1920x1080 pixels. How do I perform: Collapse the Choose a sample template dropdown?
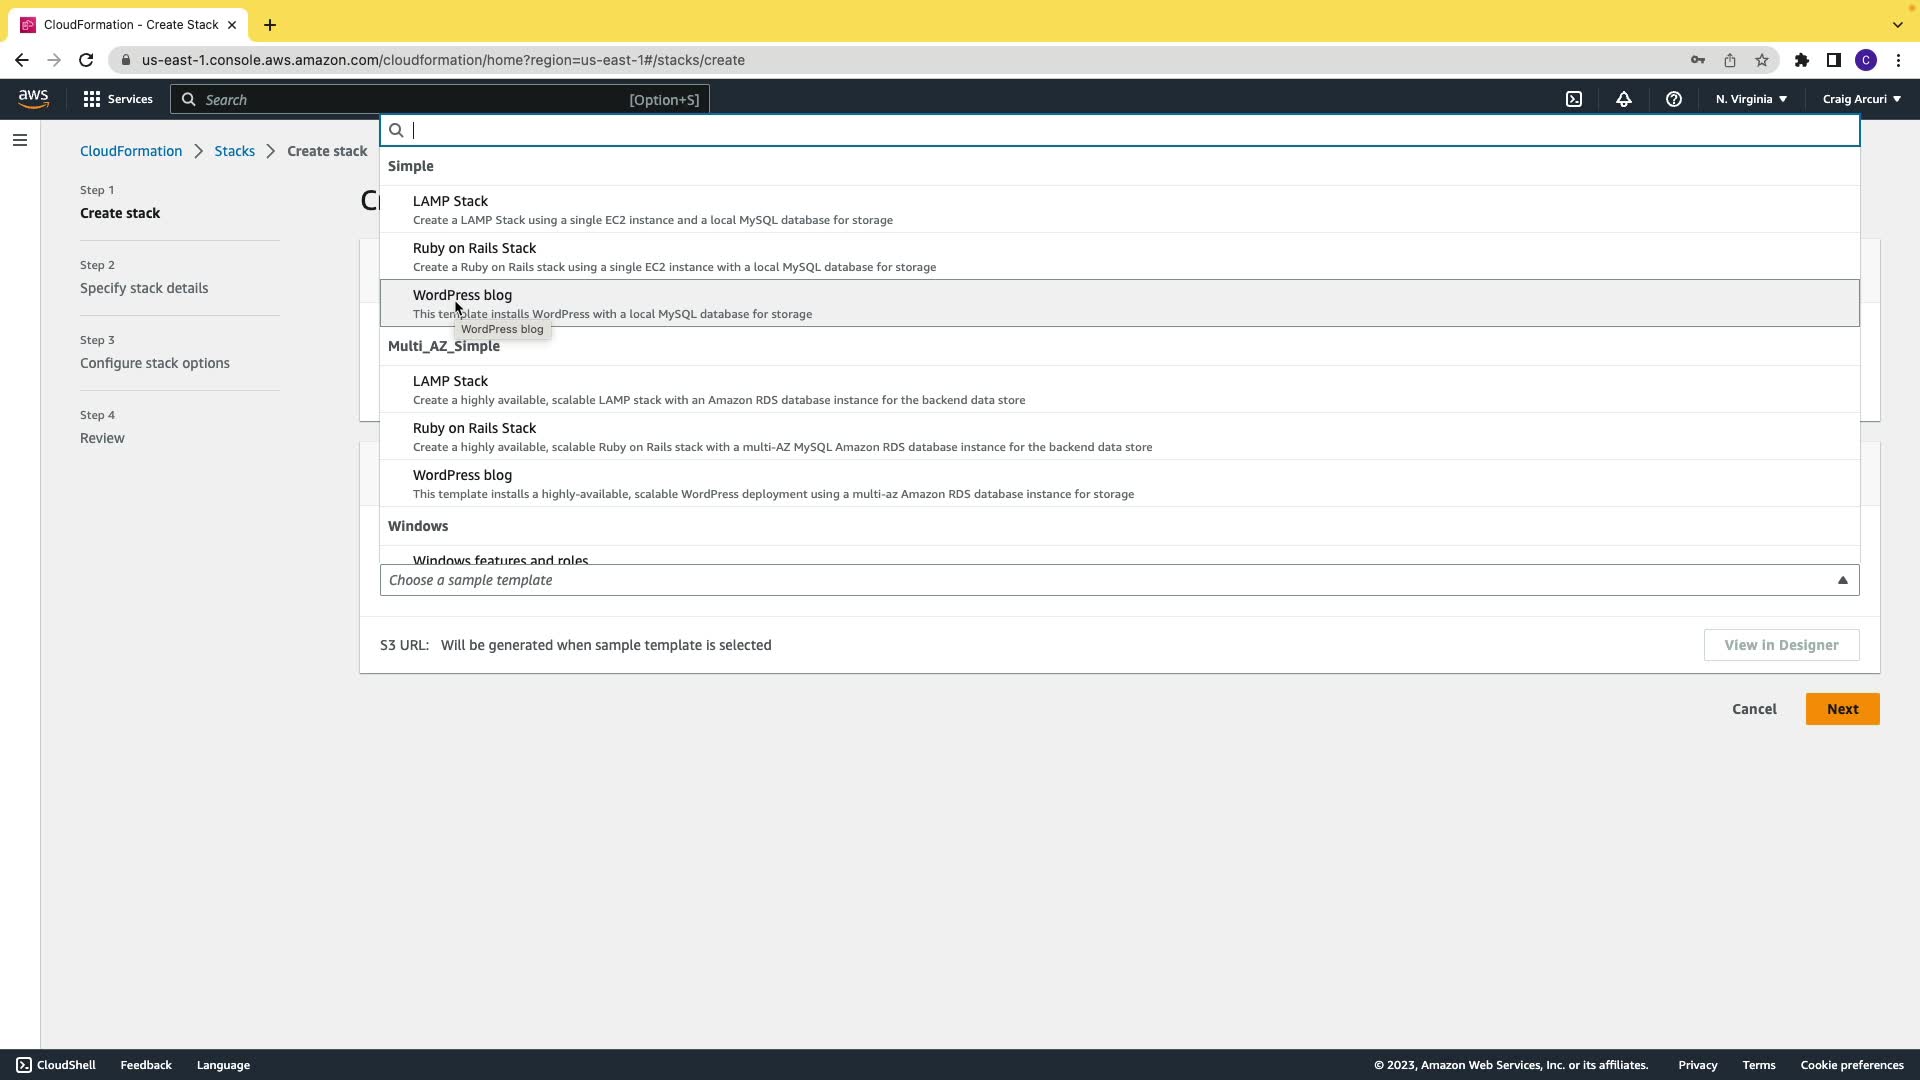pyautogui.click(x=1842, y=580)
